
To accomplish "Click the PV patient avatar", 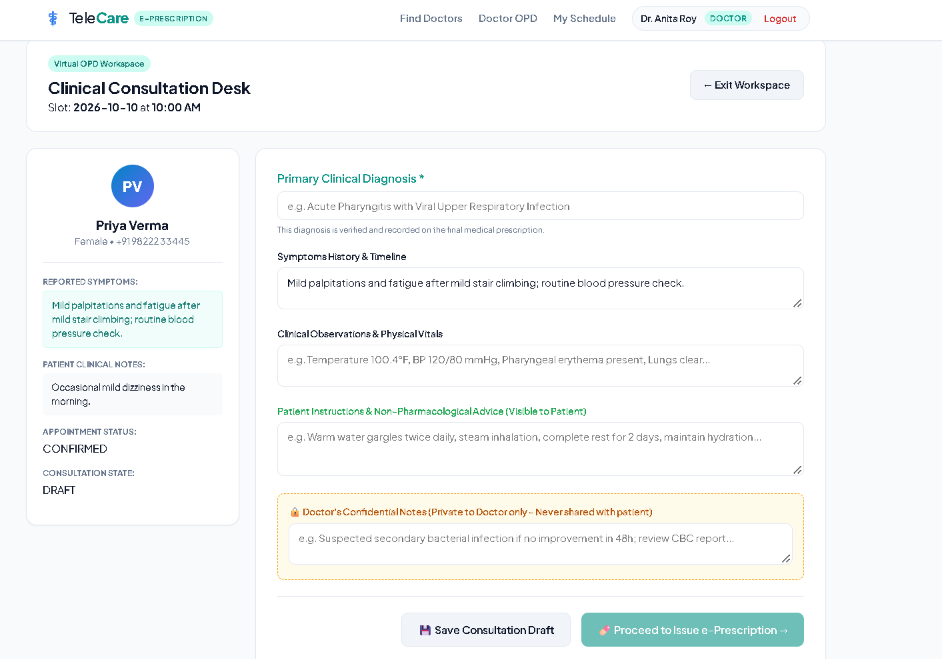I will [x=132, y=186].
